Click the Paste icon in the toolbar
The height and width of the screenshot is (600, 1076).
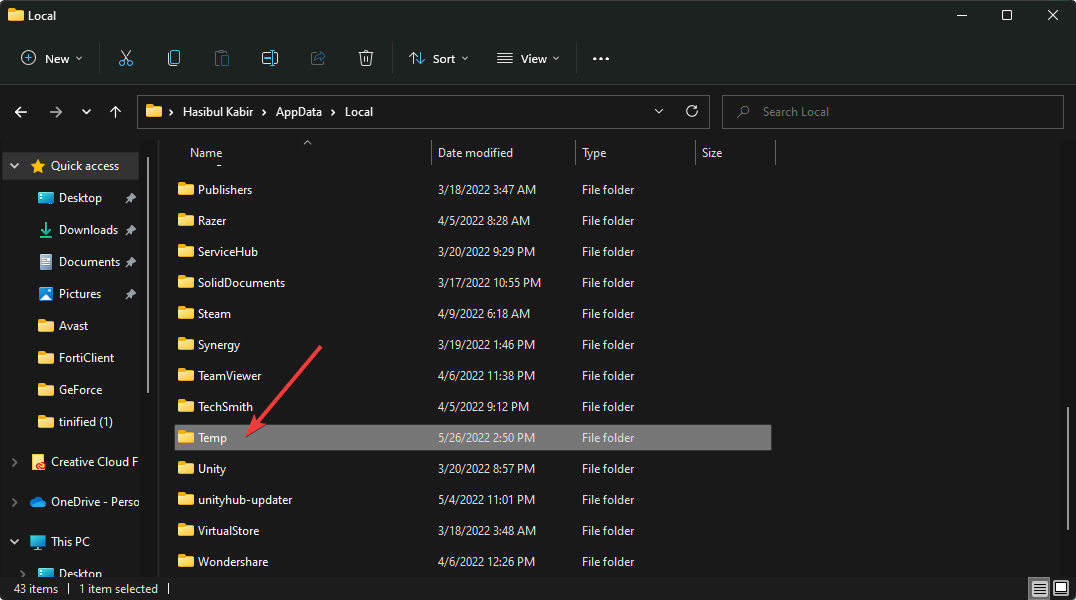[221, 58]
